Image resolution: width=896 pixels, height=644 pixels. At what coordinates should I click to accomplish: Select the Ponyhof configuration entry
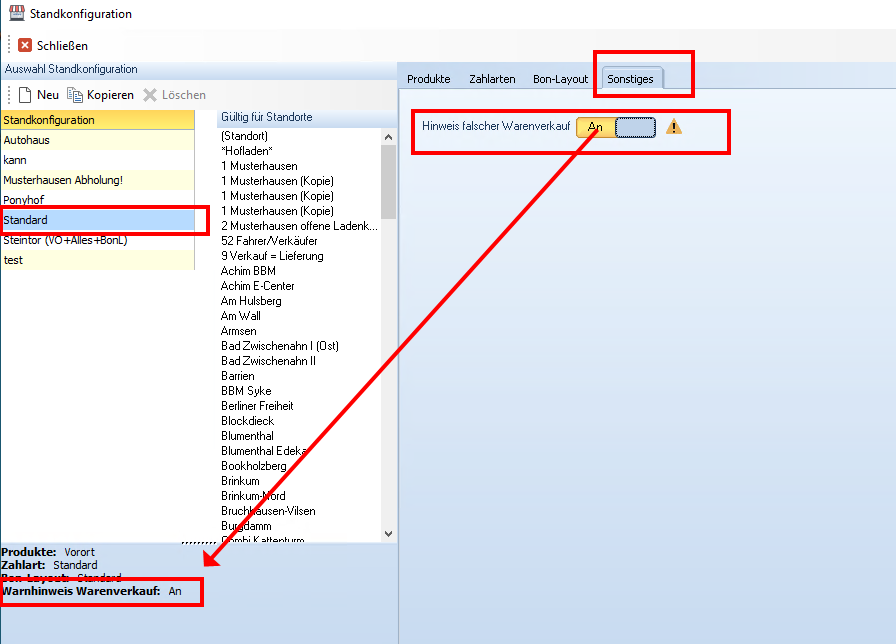pyautogui.click(x=24, y=200)
